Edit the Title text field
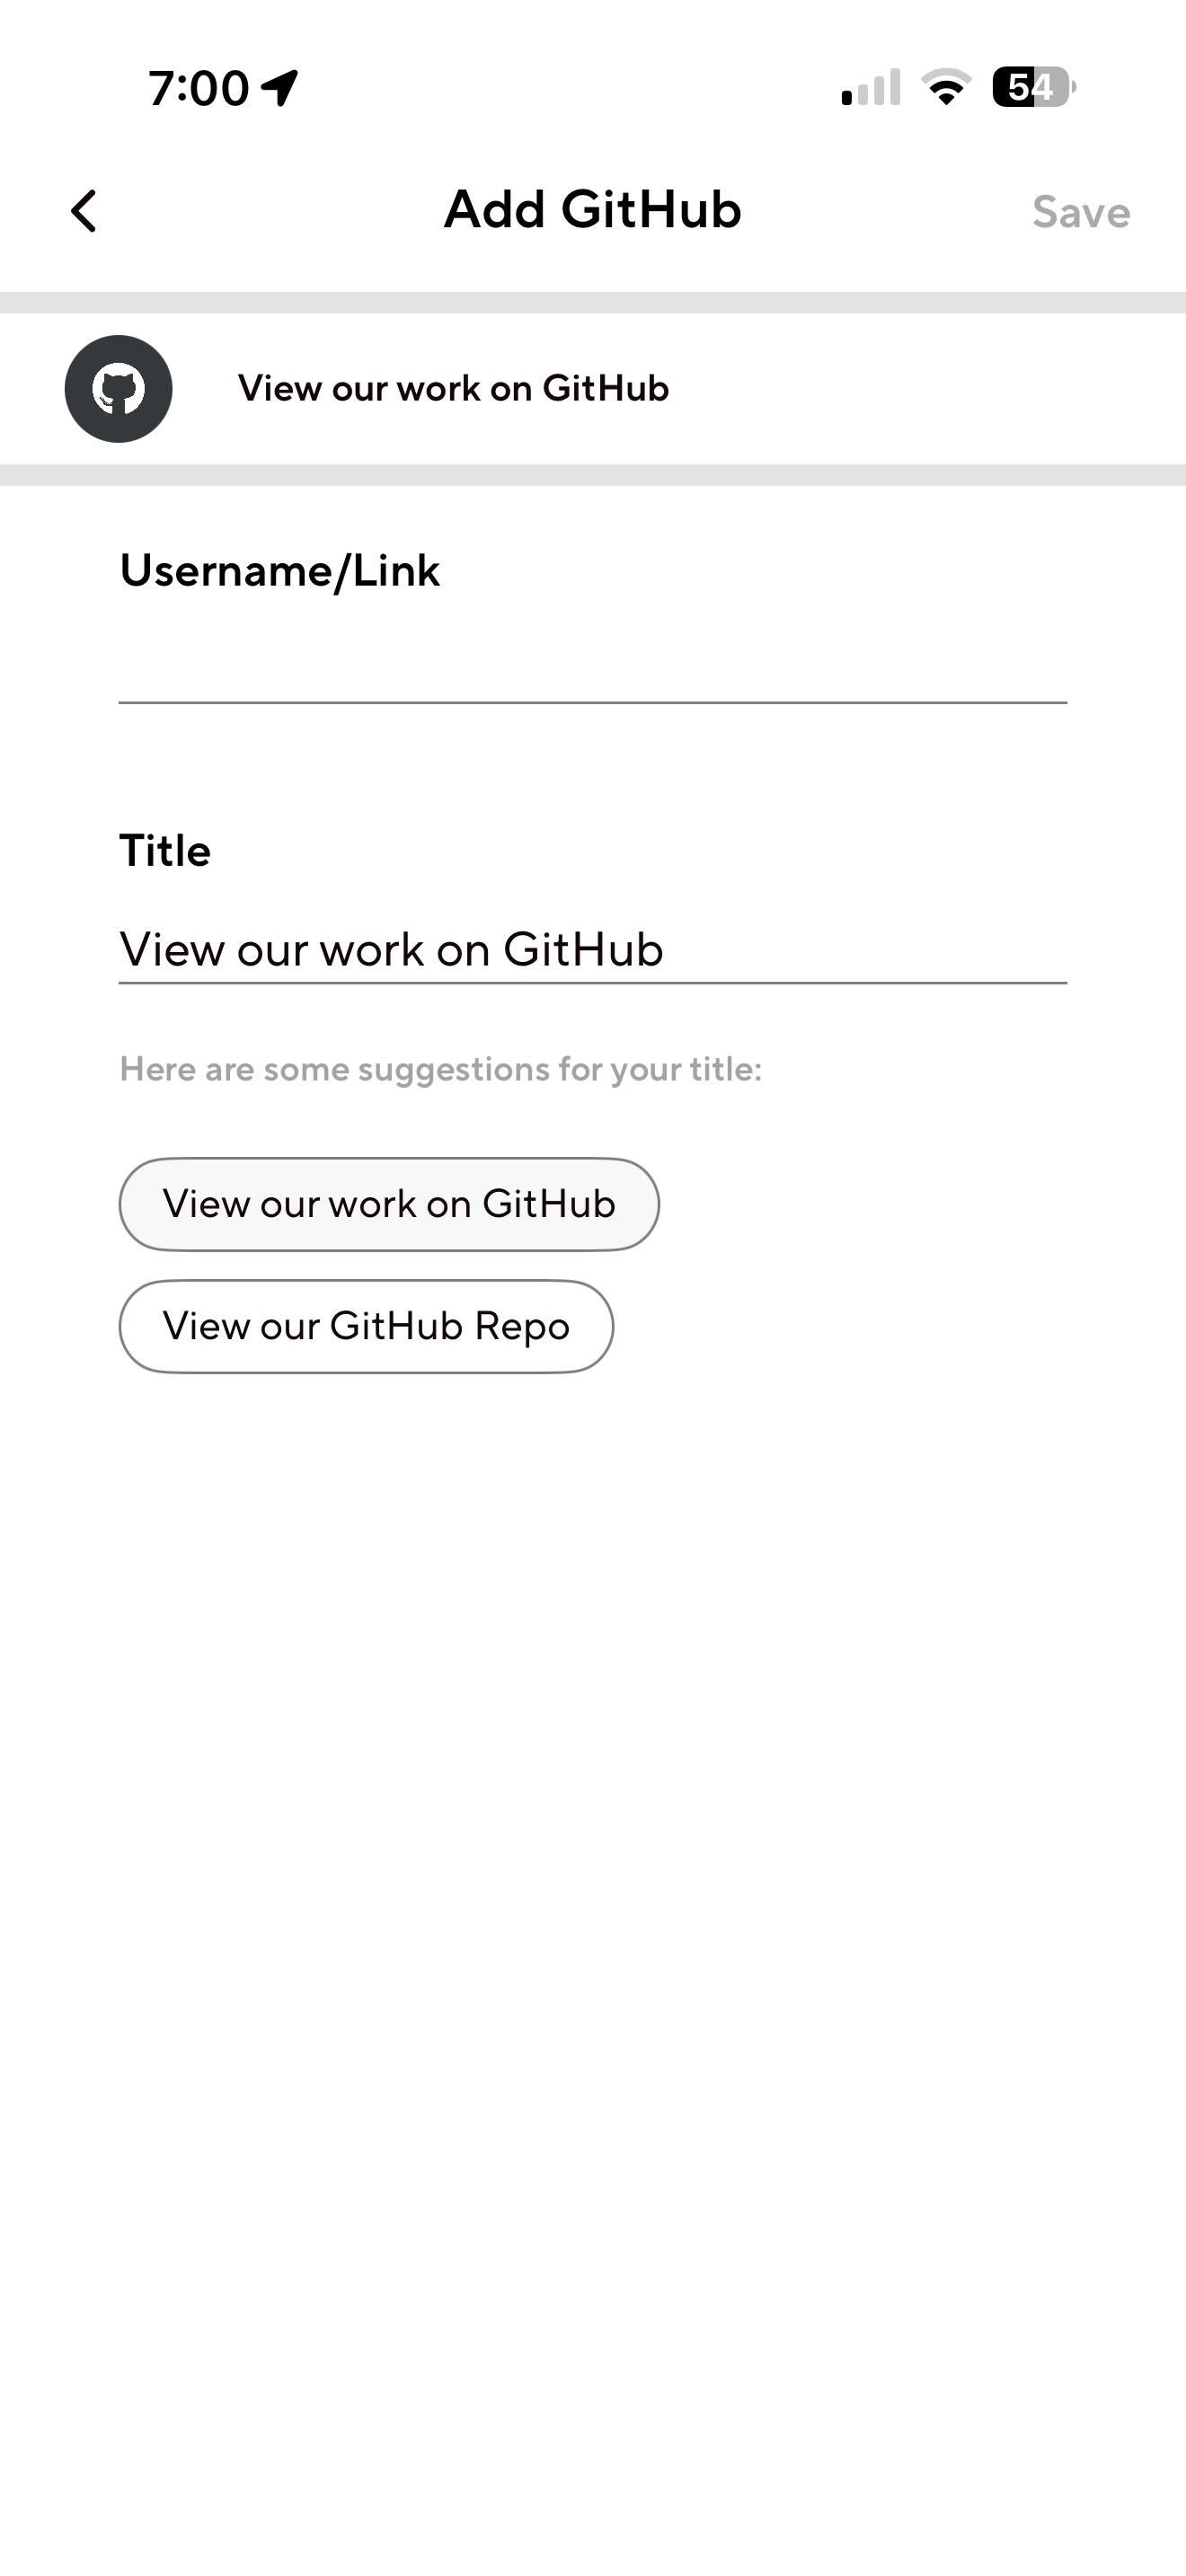Screen dimensions: 1186x2576 point(592,949)
